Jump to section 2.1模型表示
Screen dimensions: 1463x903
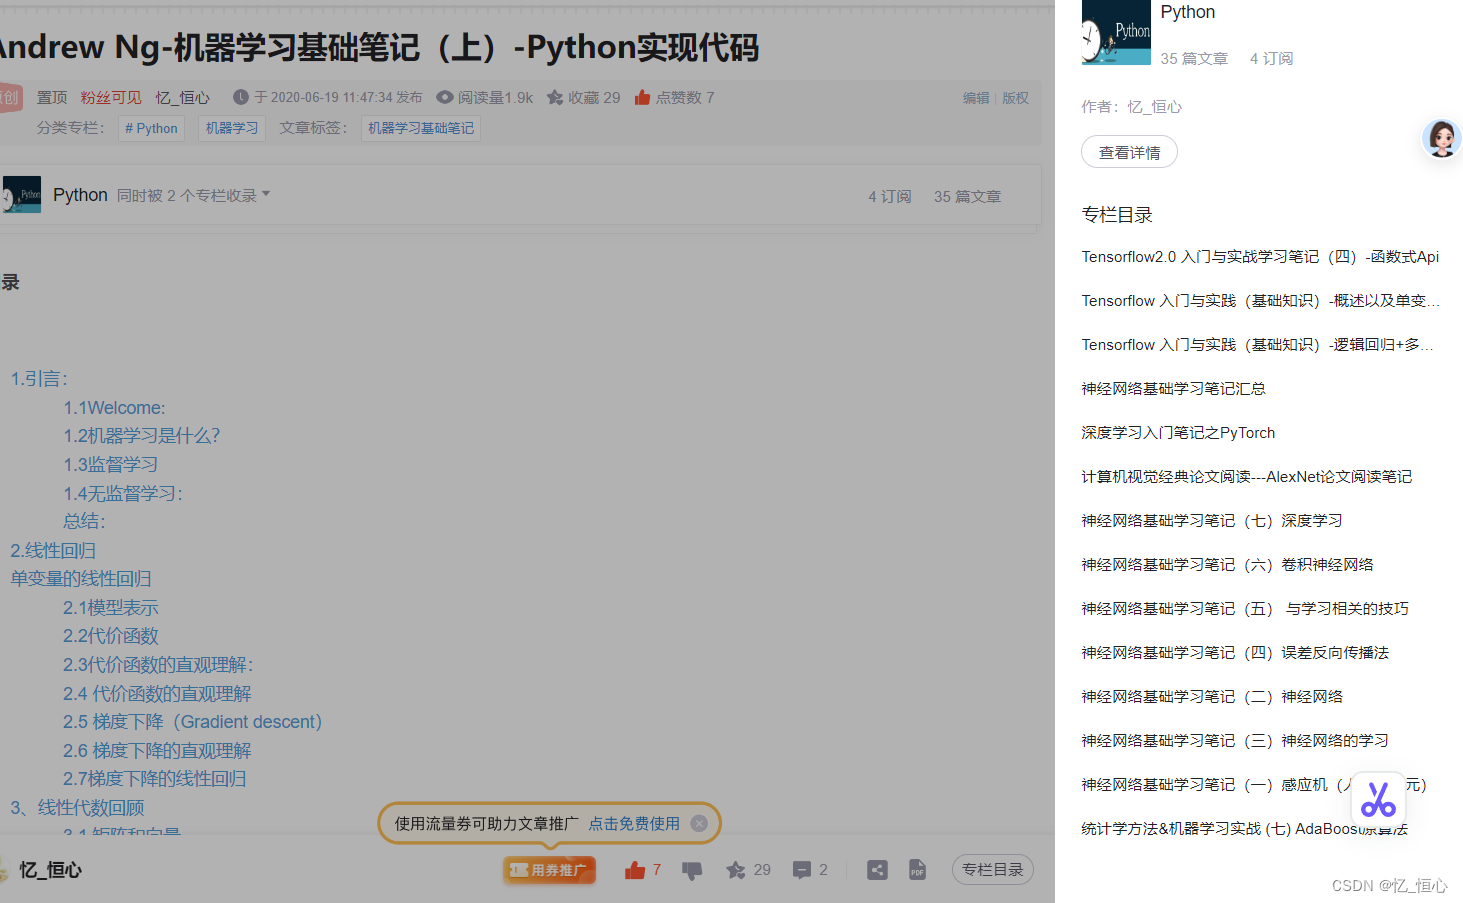(x=111, y=608)
